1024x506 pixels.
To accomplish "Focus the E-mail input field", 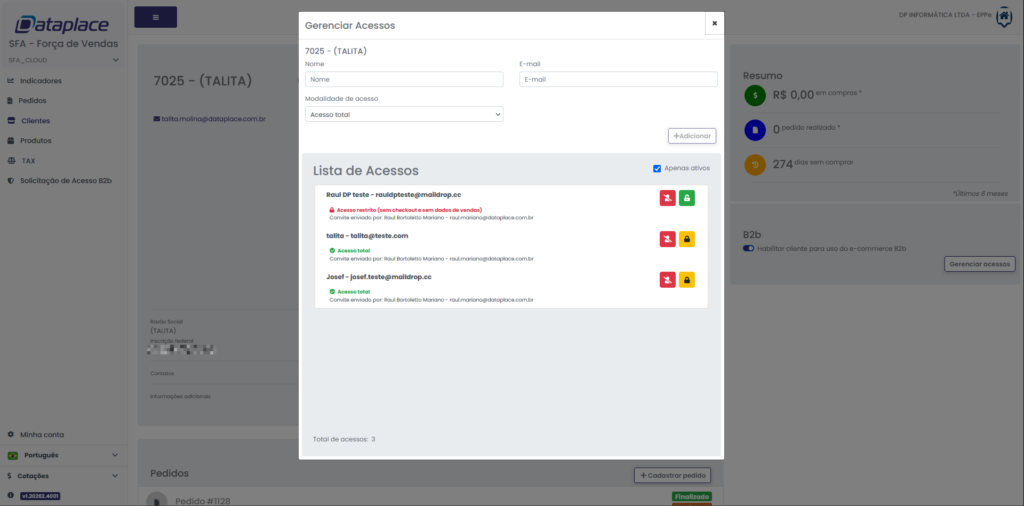I will [618, 79].
